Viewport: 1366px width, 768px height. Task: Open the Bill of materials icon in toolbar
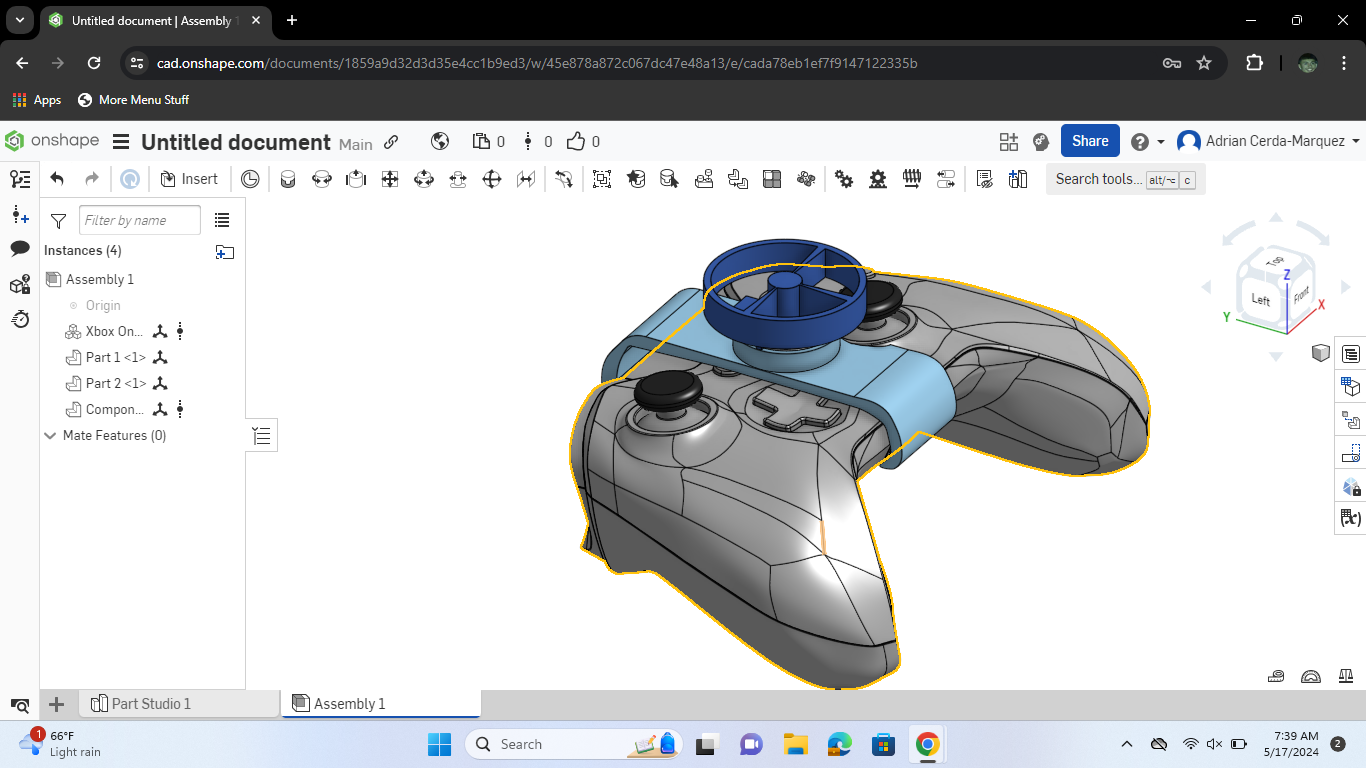point(1018,179)
